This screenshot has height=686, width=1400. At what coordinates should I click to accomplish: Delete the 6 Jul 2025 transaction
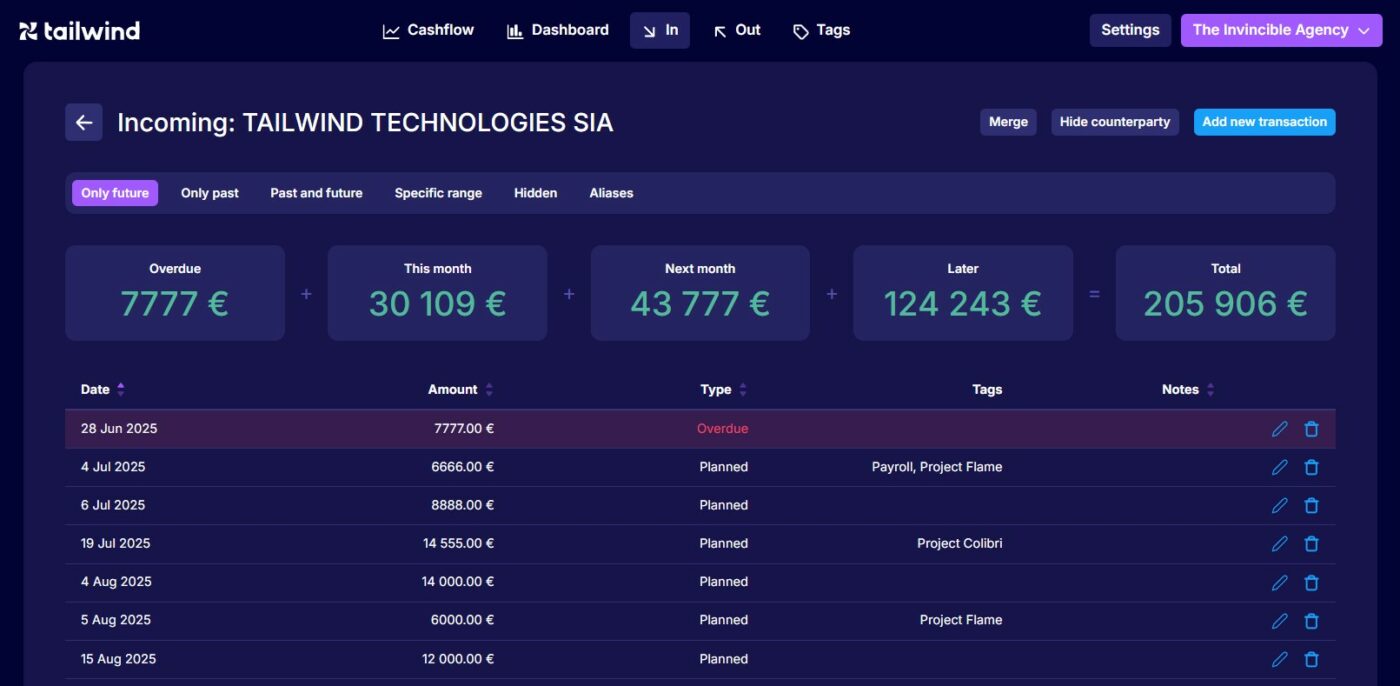[1311, 505]
